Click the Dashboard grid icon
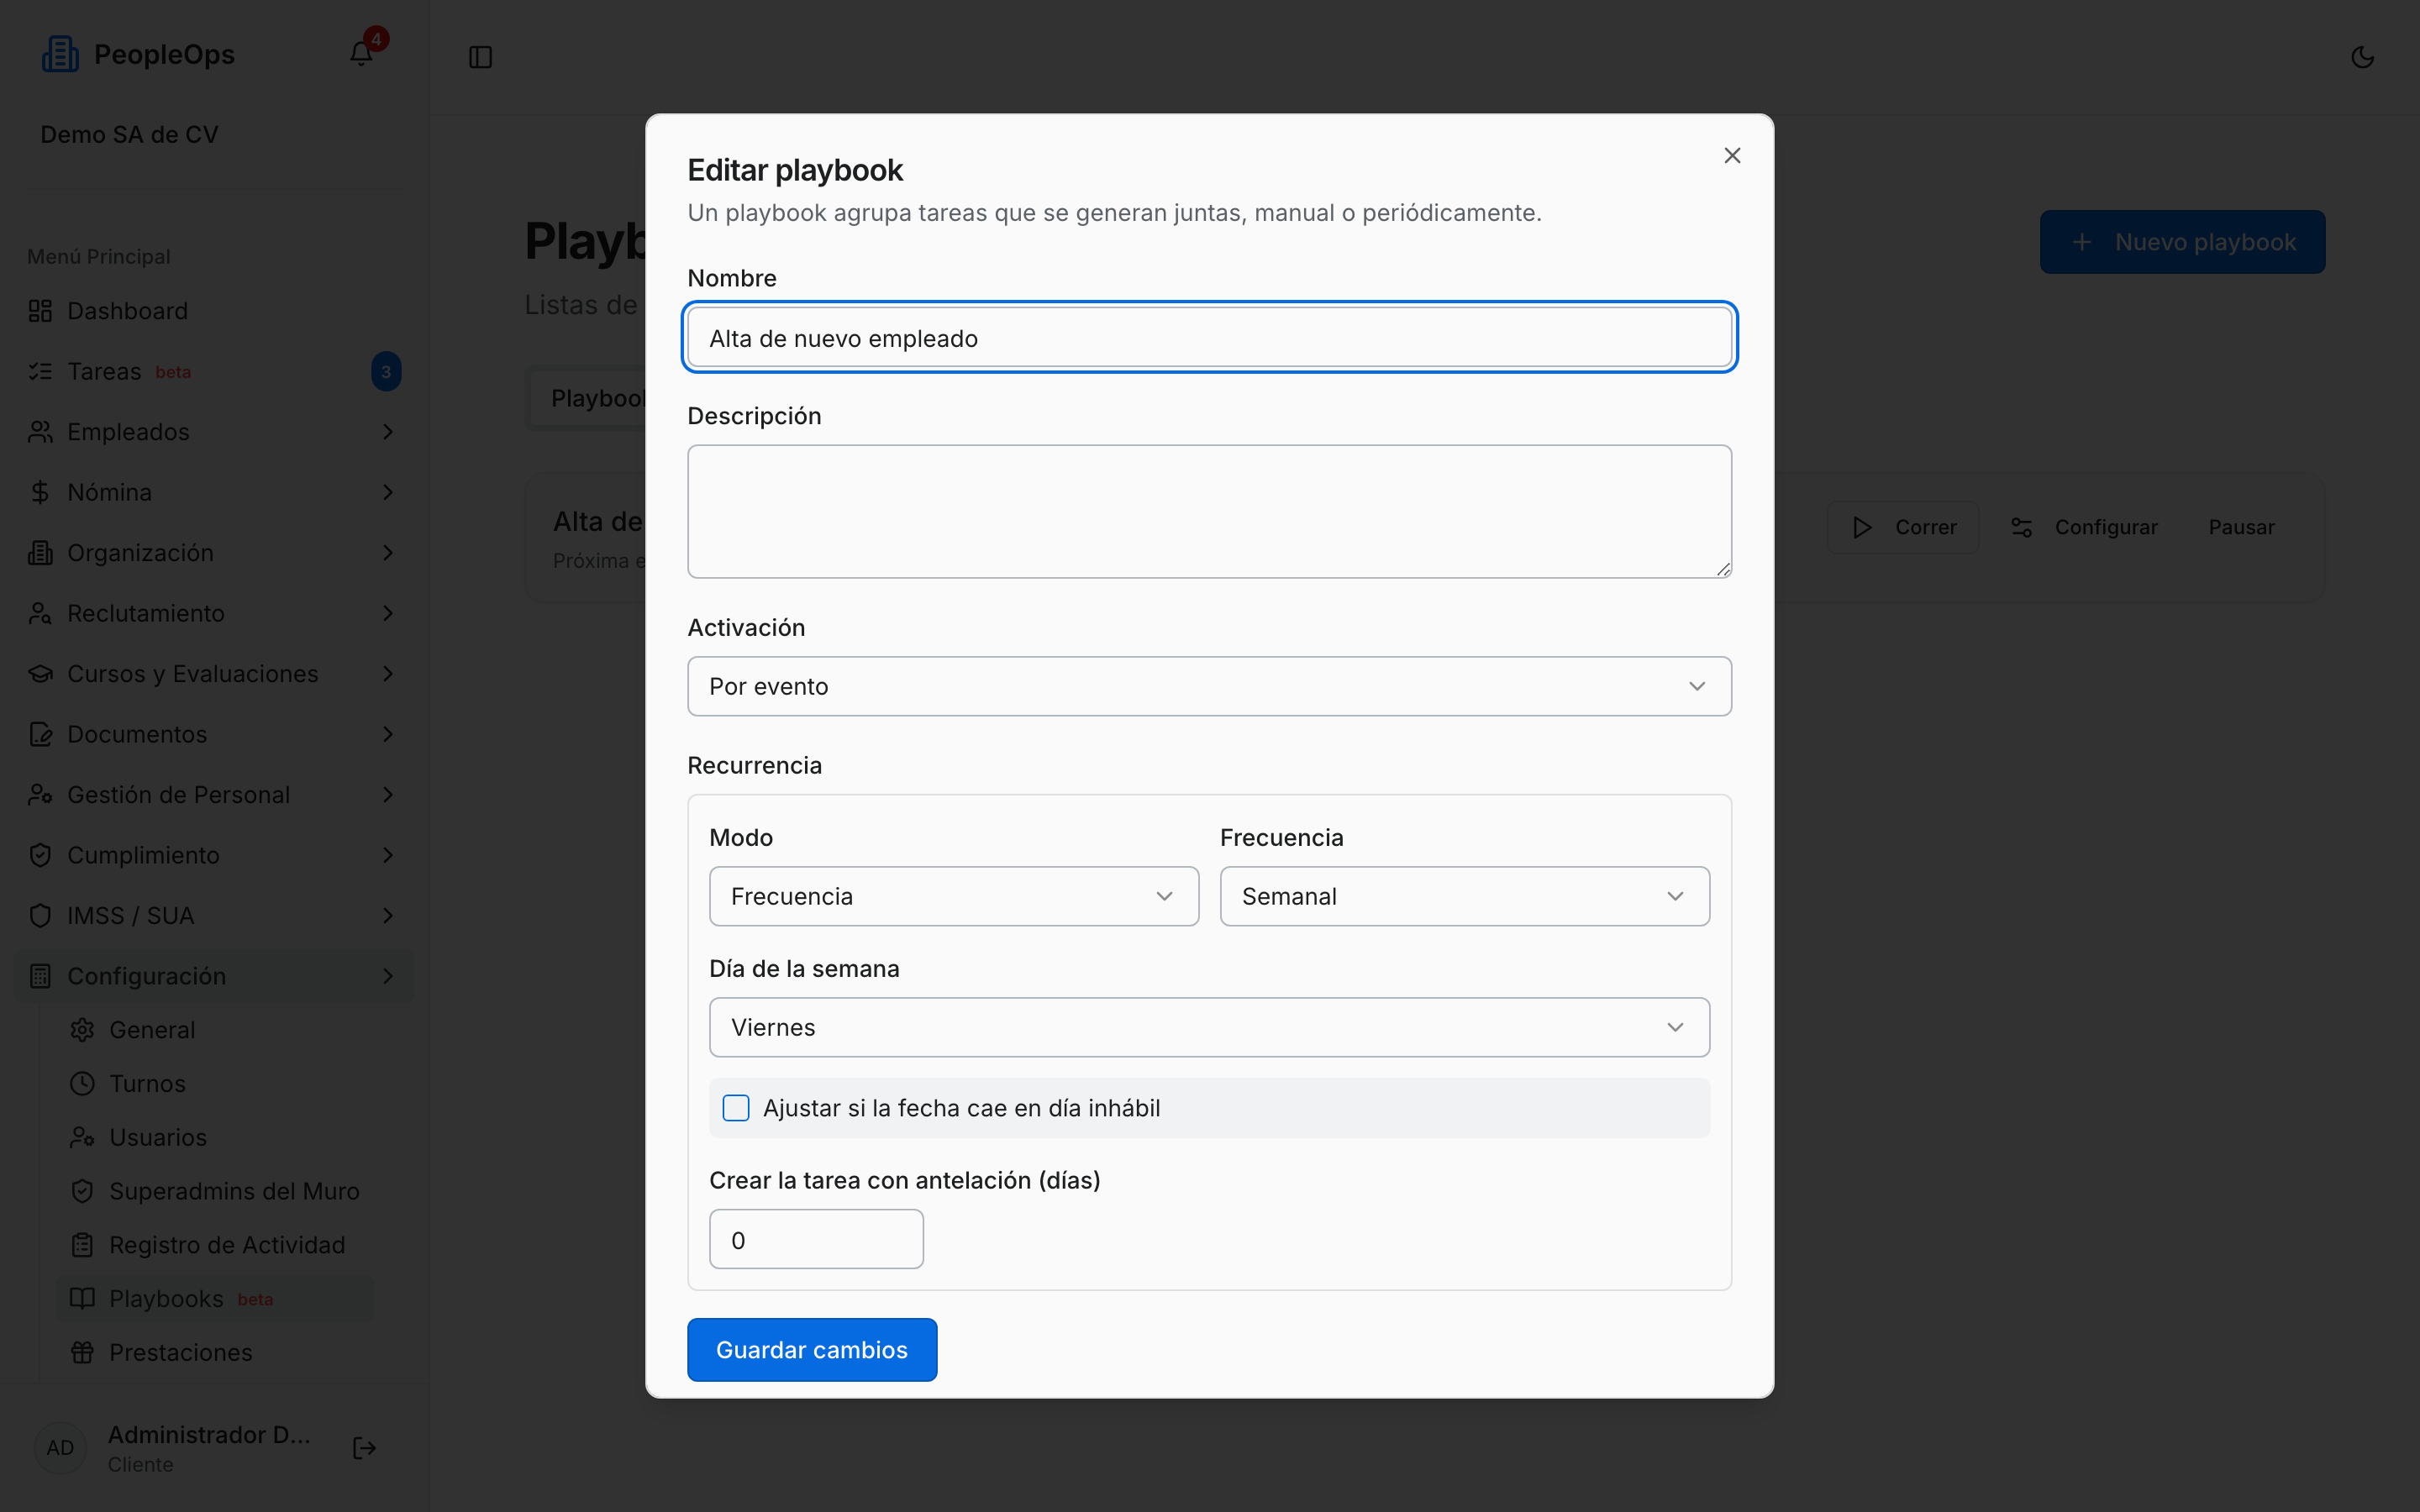 click(40, 311)
